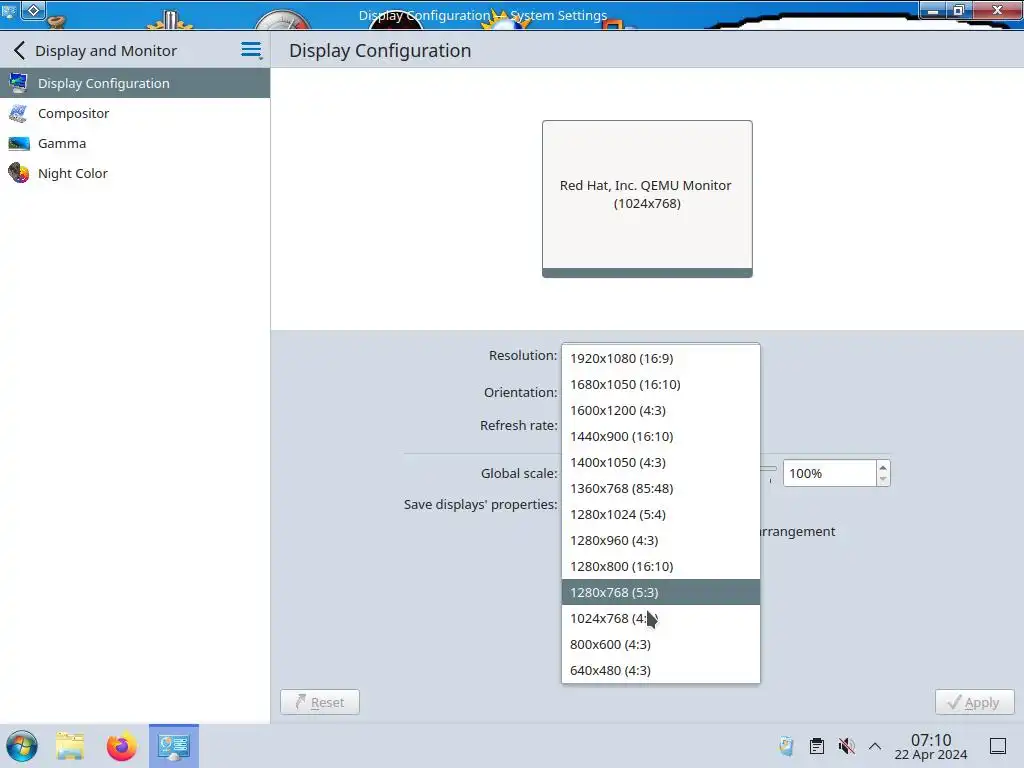Open Compositor settings
Image resolution: width=1024 pixels, height=768 pixels.
(135, 113)
